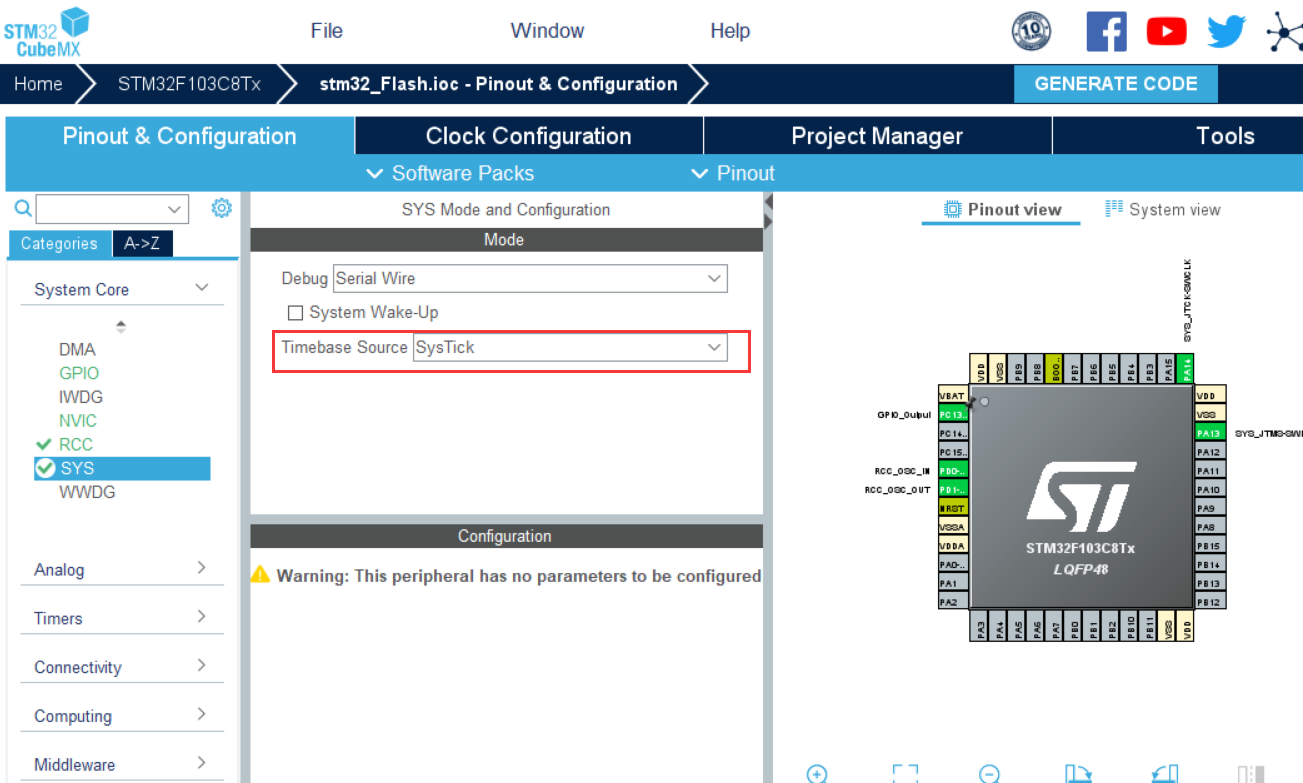Open the Debug Serial Wire dropdown
The image size is (1303, 783).
(x=530, y=278)
